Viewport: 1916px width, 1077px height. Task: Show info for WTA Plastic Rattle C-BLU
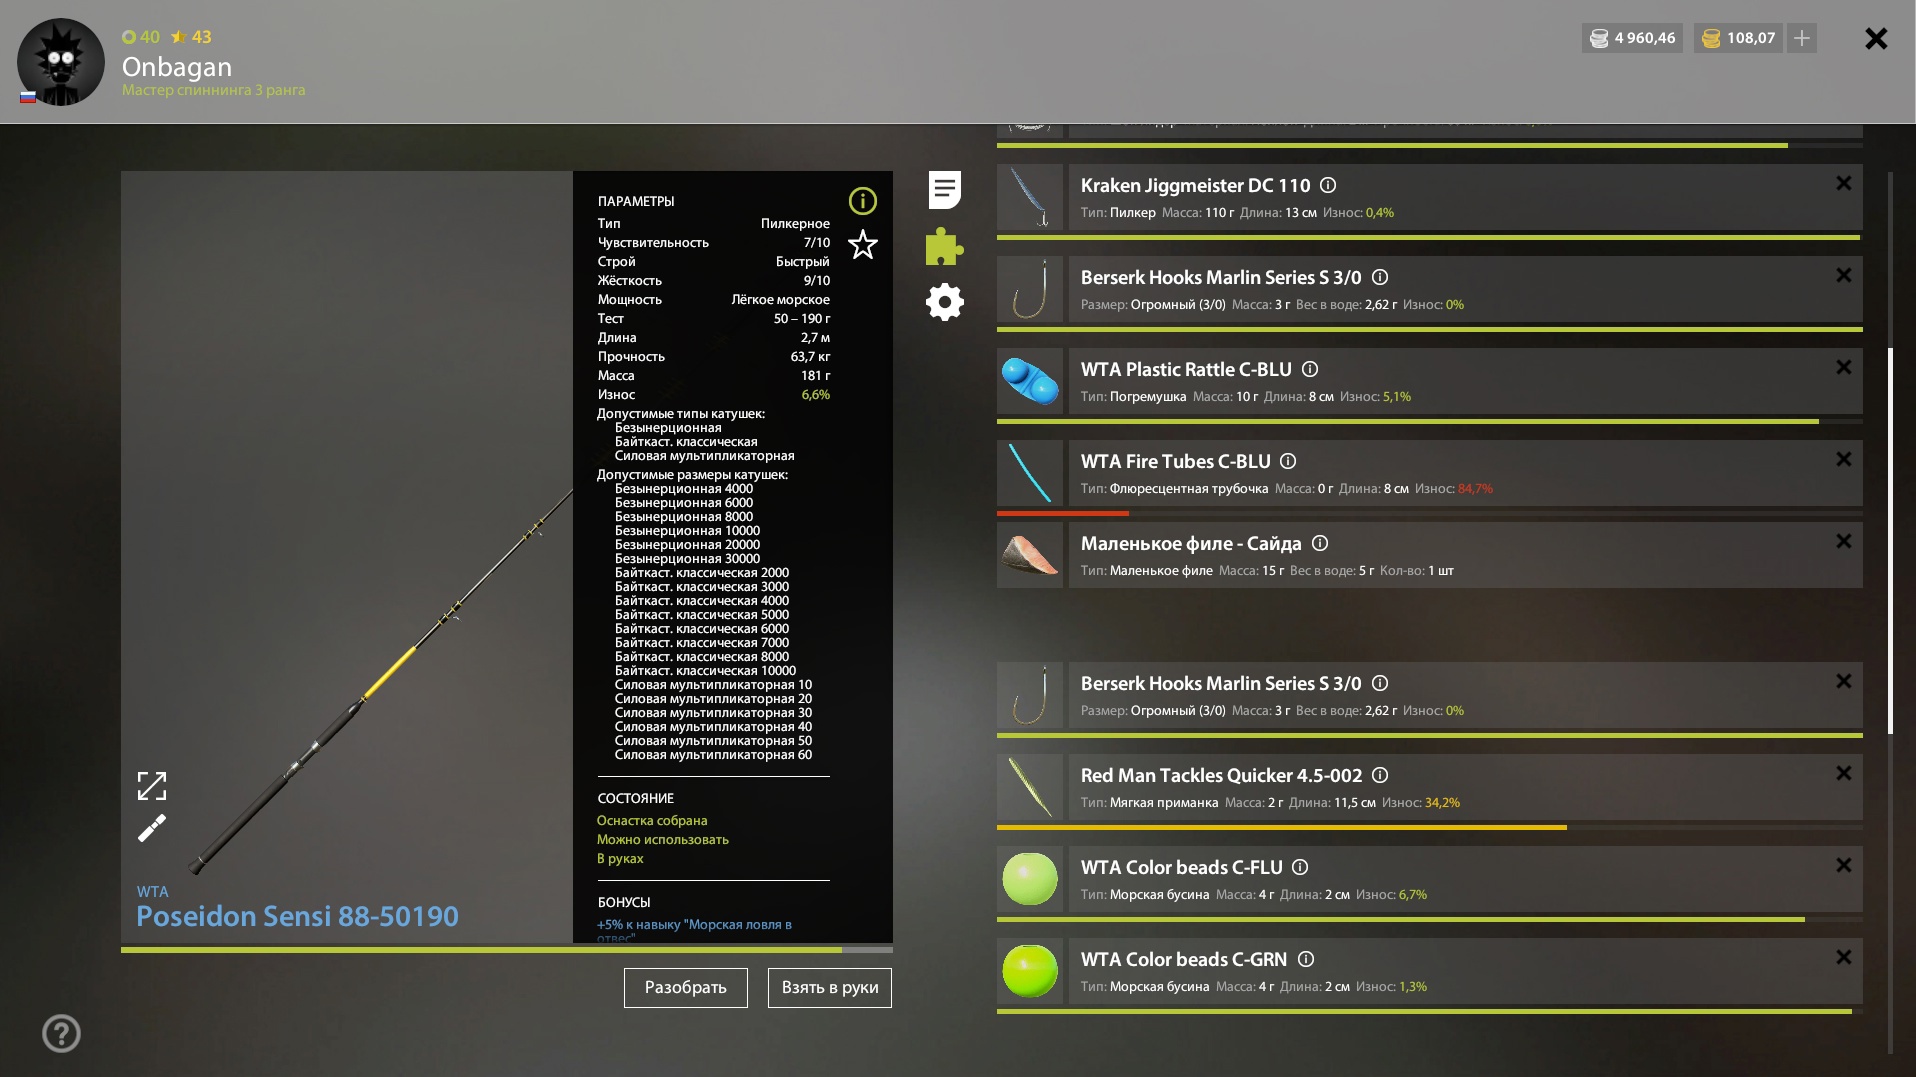(x=1310, y=369)
